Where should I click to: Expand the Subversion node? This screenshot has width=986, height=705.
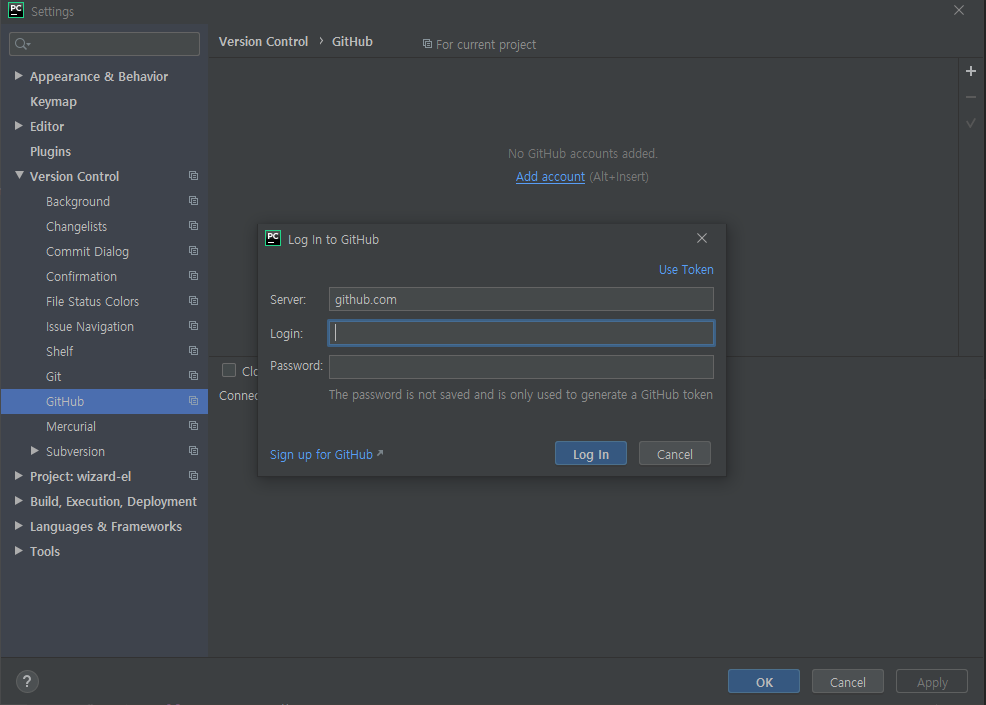tap(35, 451)
